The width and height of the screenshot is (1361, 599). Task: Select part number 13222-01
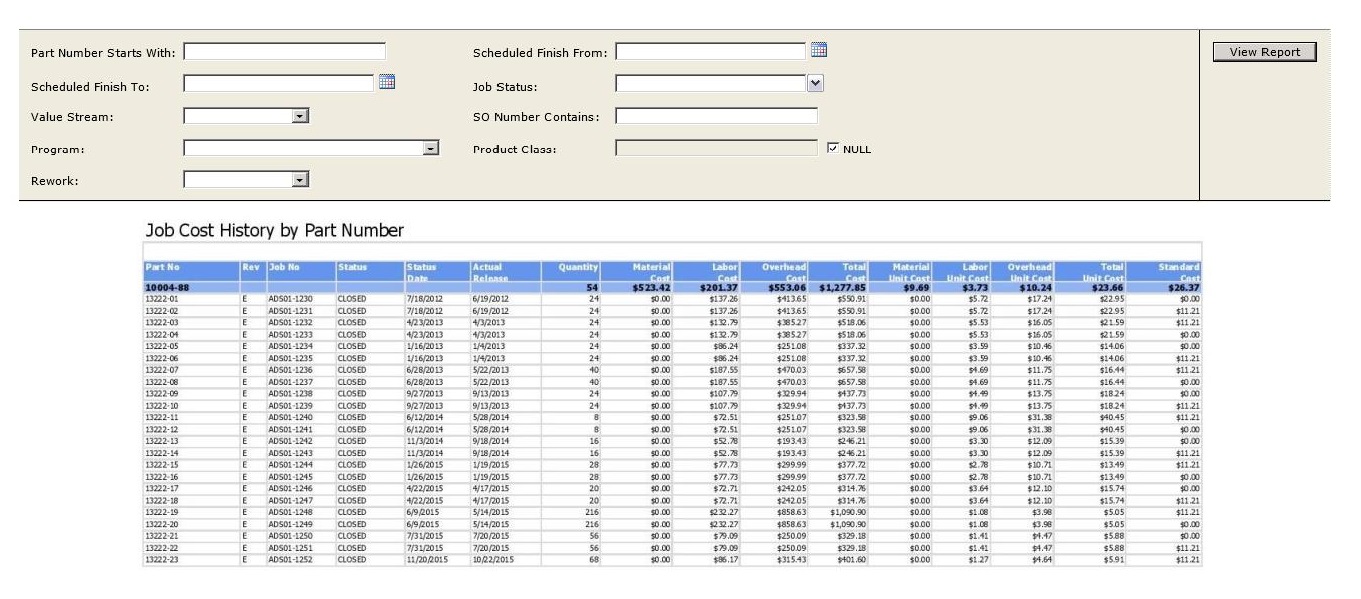(162, 299)
